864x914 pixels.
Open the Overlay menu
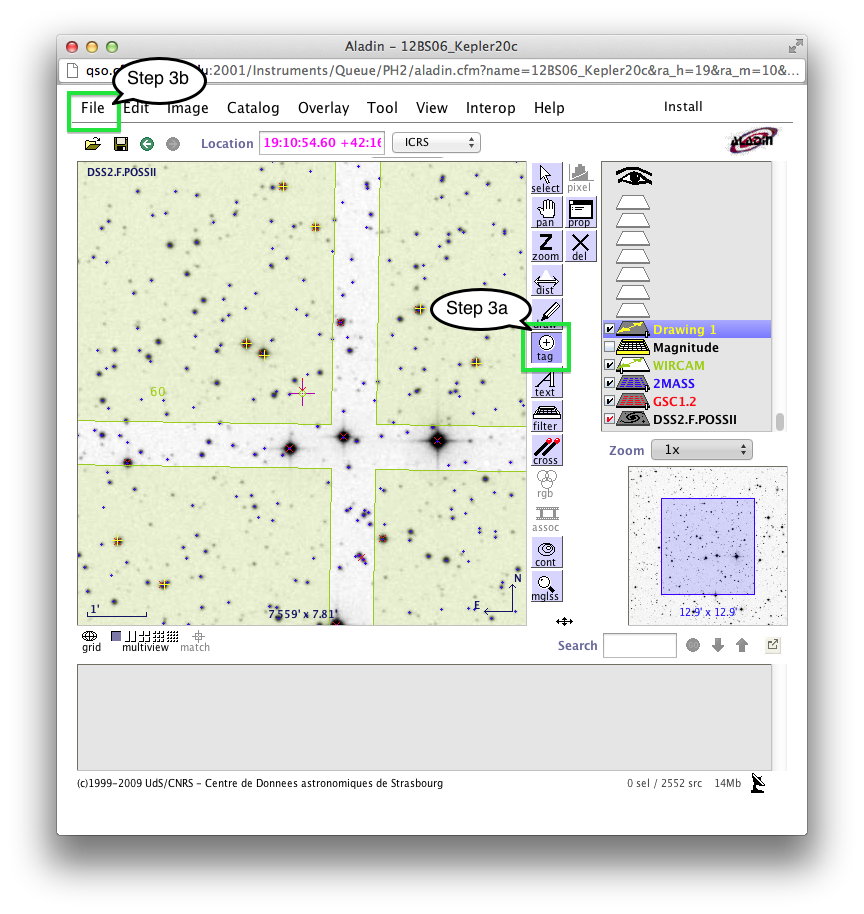click(324, 108)
